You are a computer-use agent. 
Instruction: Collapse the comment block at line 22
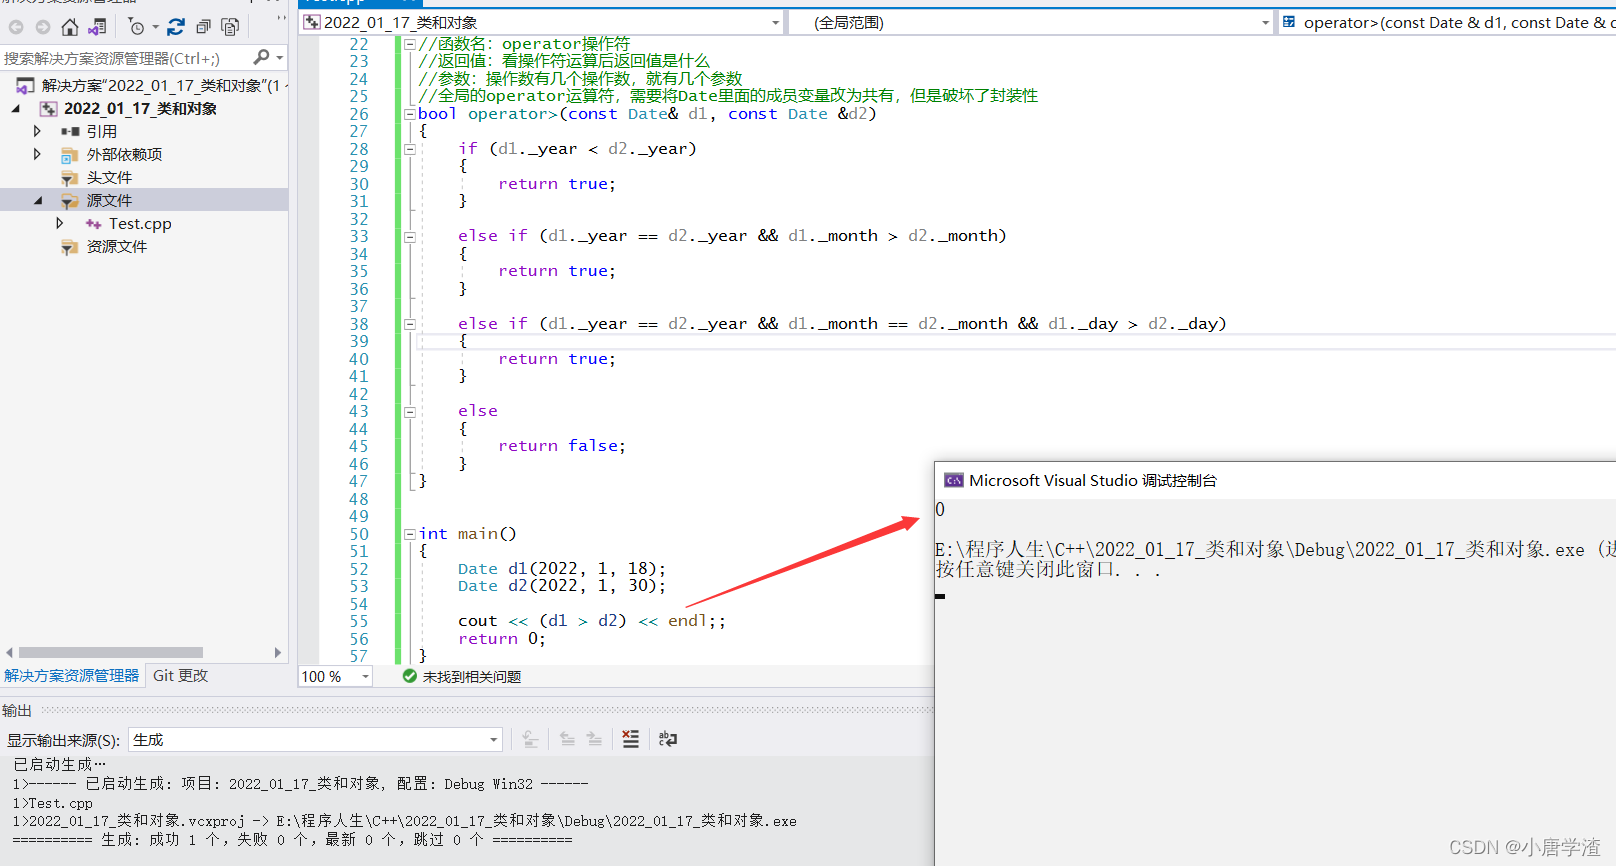(x=410, y=44)
